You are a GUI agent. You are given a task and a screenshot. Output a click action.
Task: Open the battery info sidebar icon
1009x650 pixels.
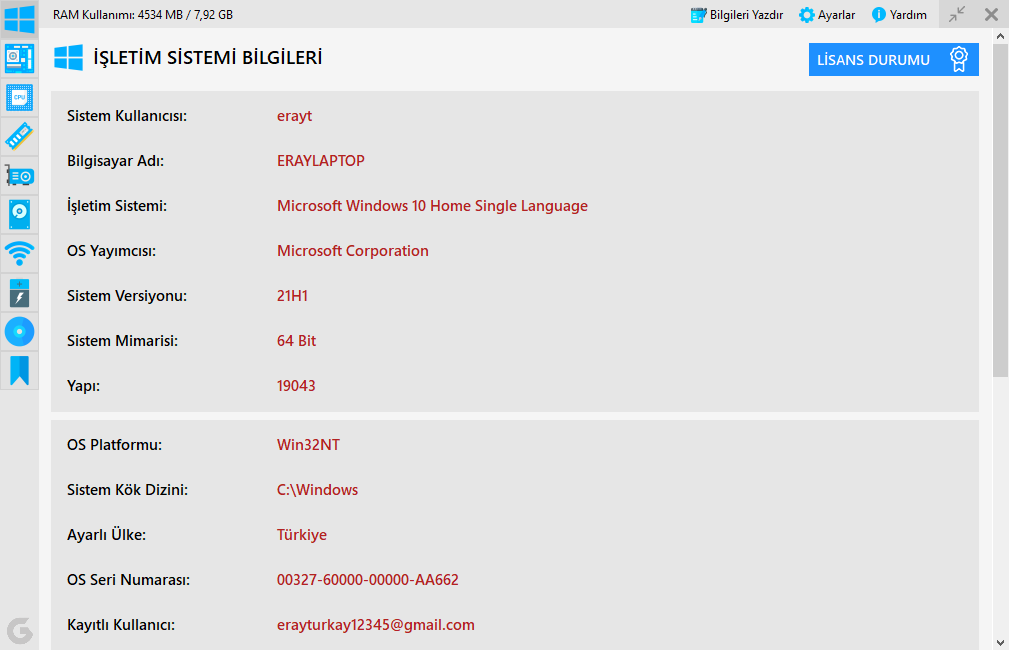pos(19,293)
